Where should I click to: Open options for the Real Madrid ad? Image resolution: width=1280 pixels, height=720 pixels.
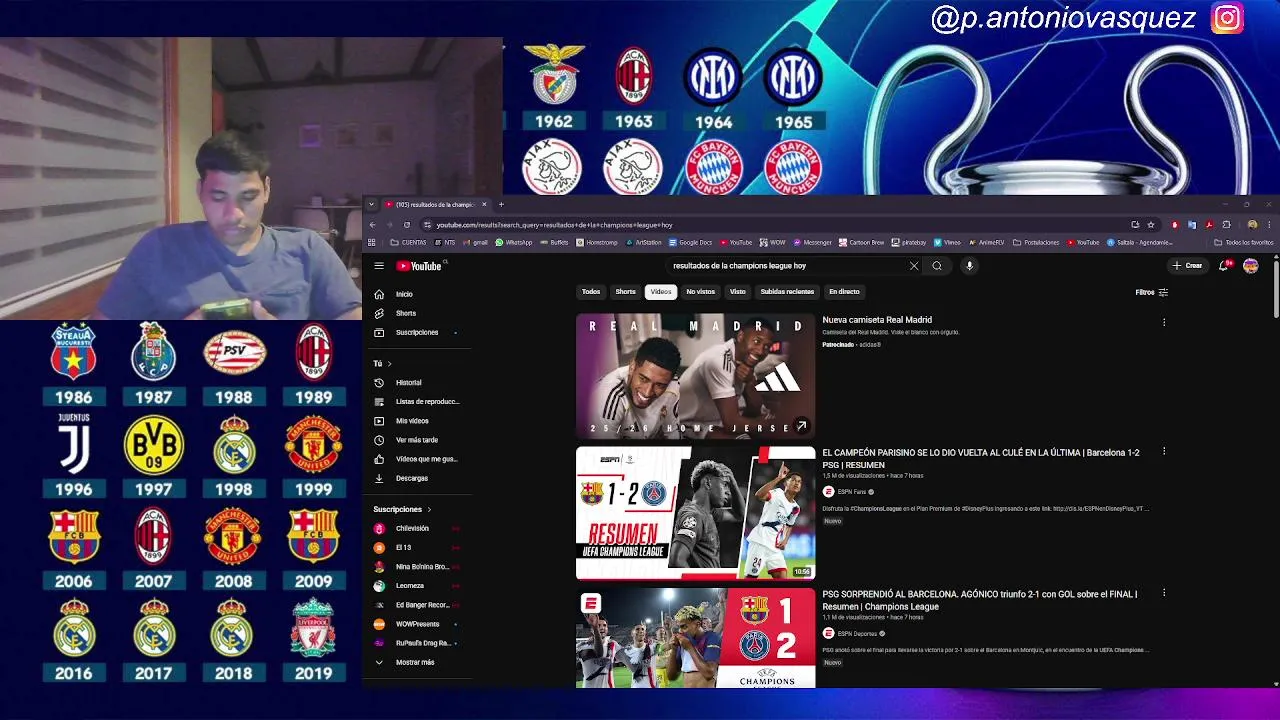pos(1163,323)
